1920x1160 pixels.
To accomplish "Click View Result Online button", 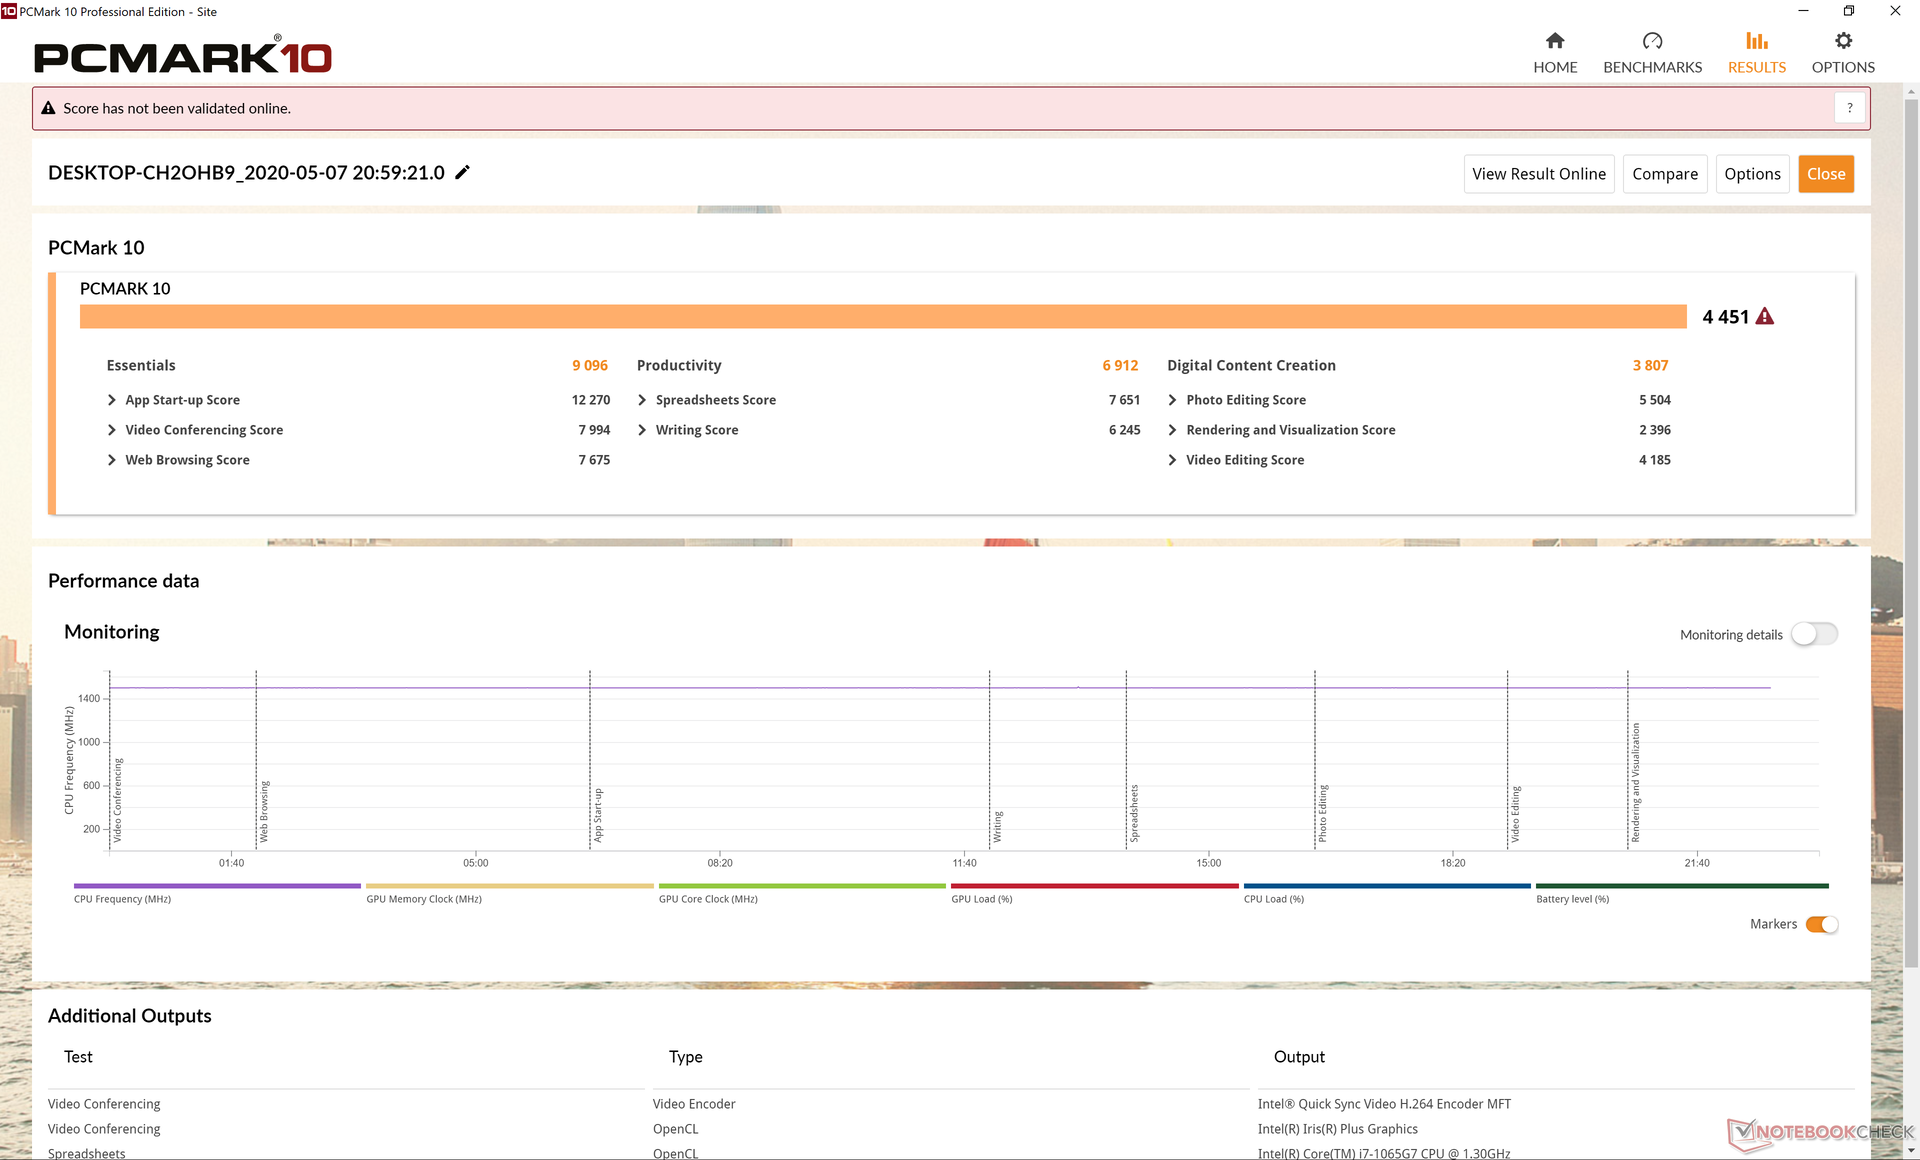I will click(x=1538, y=174).
